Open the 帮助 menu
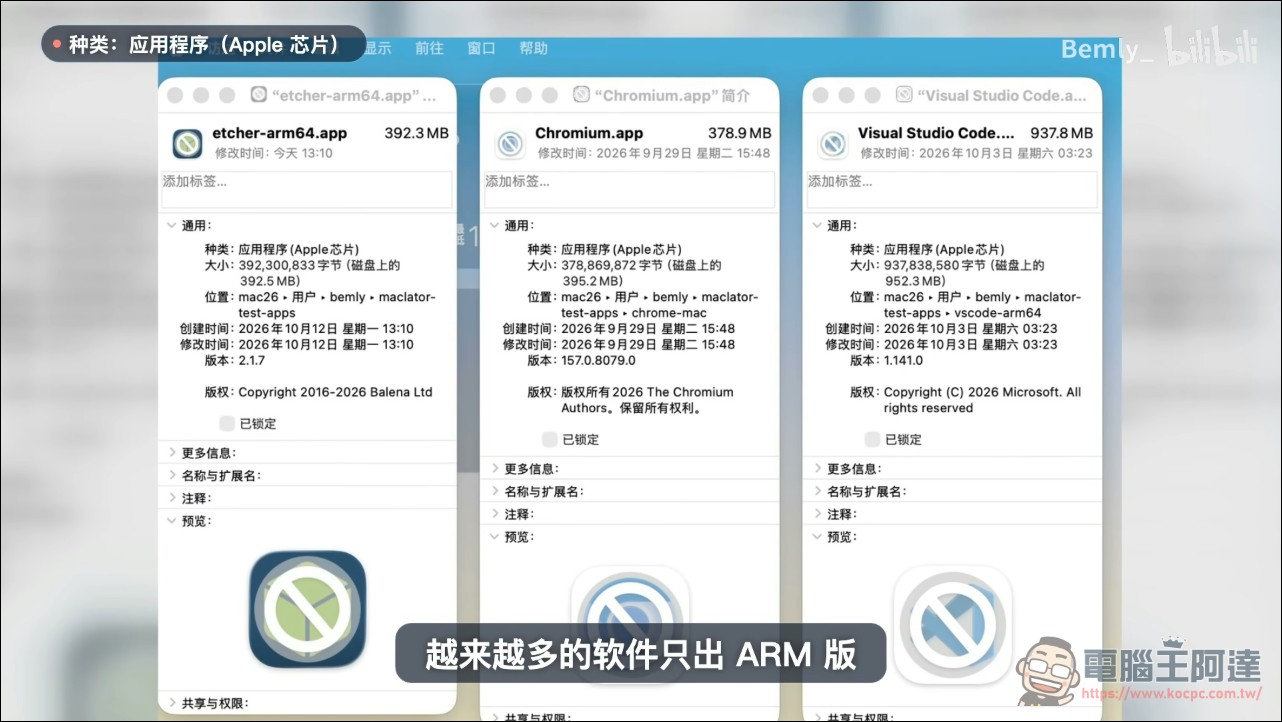Viewport: 1282px width, 722px height. [533, 48]
